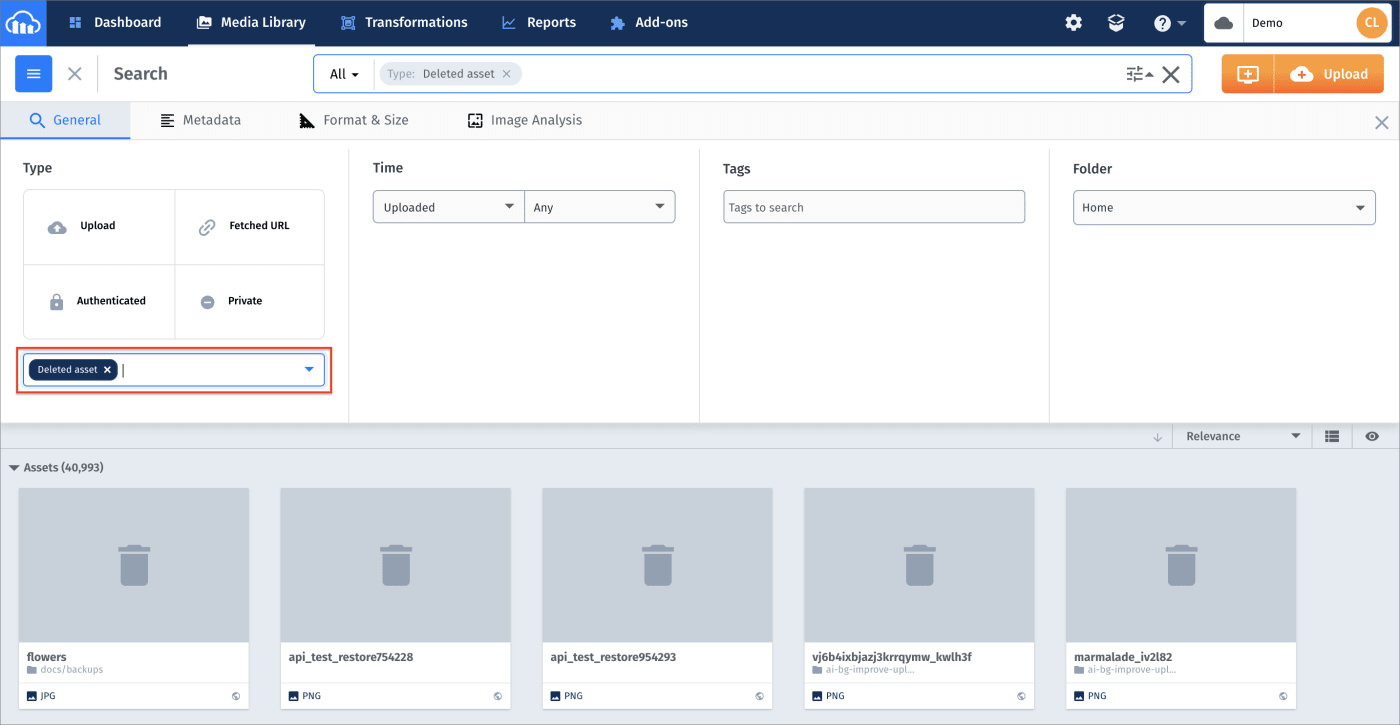This screenshot has width=1400, height=725.
Task: Select the flowers asset thumbnail
Action: (134, 565)
